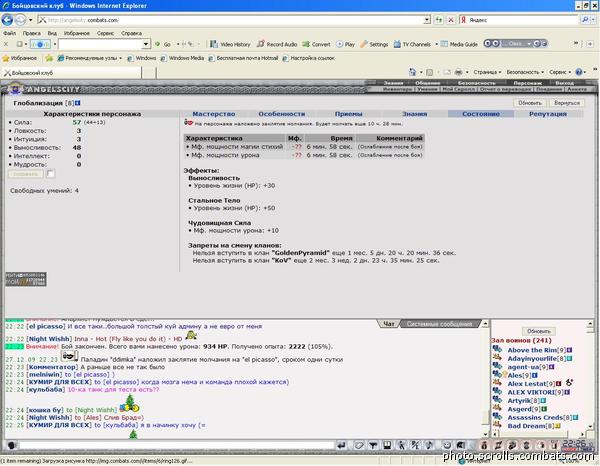Screen dimensions: 600x466
Task: Click the chat scrollbar down arrow
Action: 486,434
